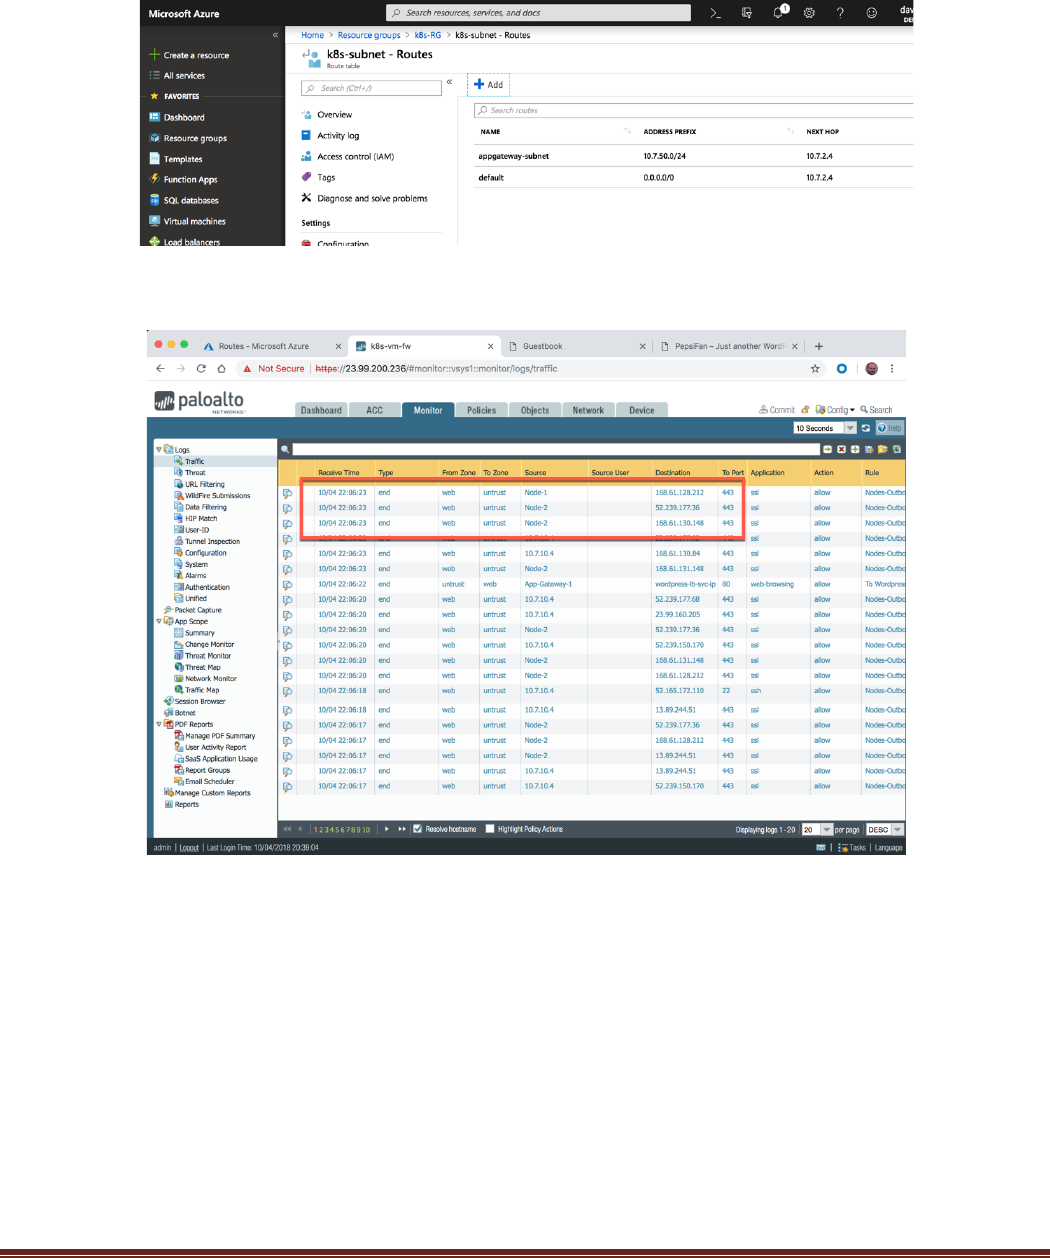Open Access control (IAM) menu item
Viewport: 1050px width, 1258px height.
(355, 156)
